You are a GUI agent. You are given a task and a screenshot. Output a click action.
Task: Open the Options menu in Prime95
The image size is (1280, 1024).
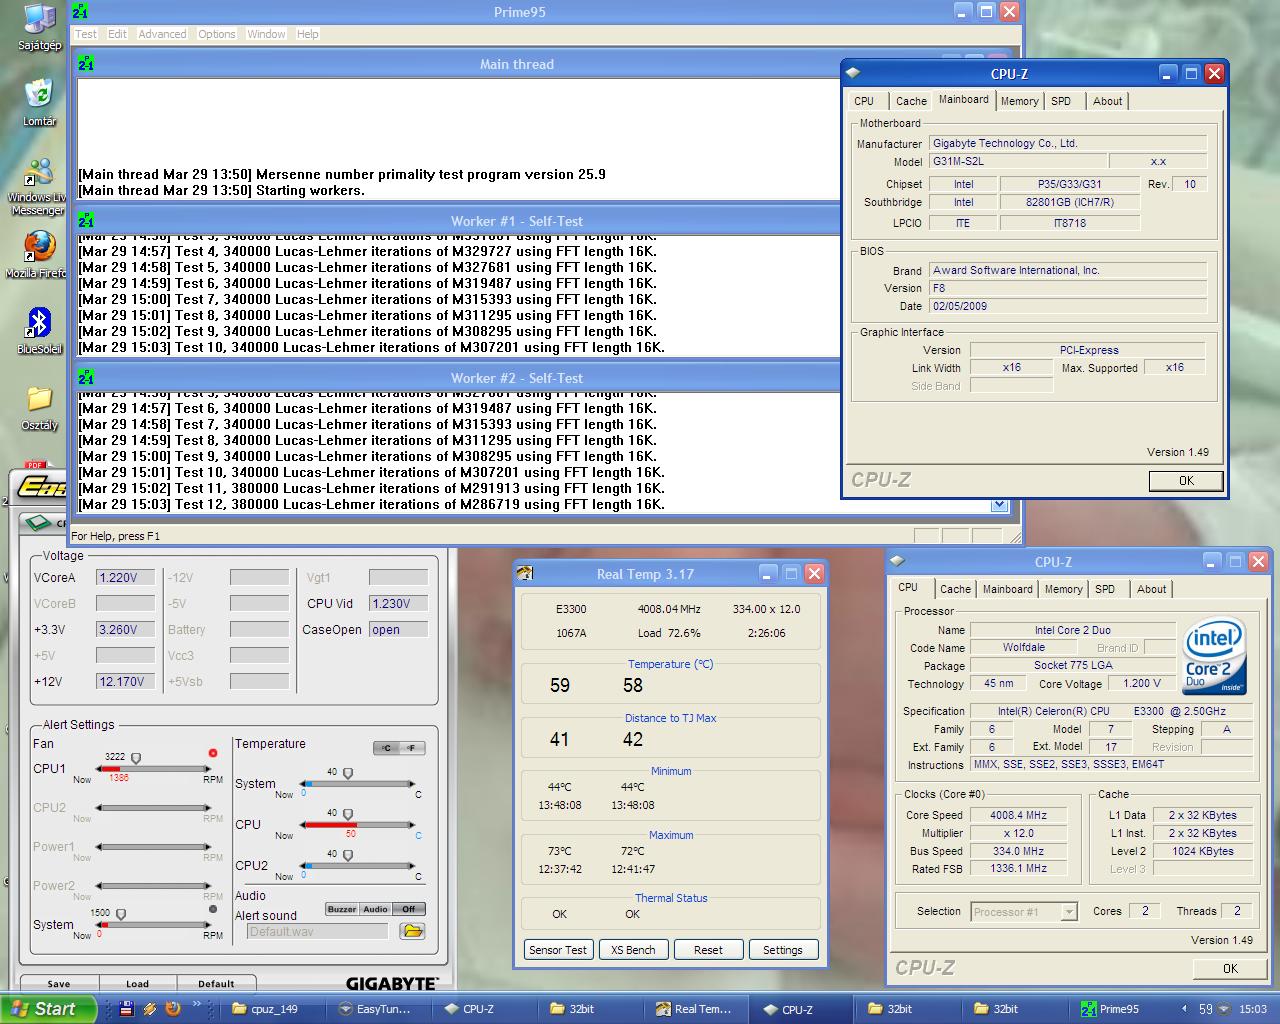tap(216, 34)
